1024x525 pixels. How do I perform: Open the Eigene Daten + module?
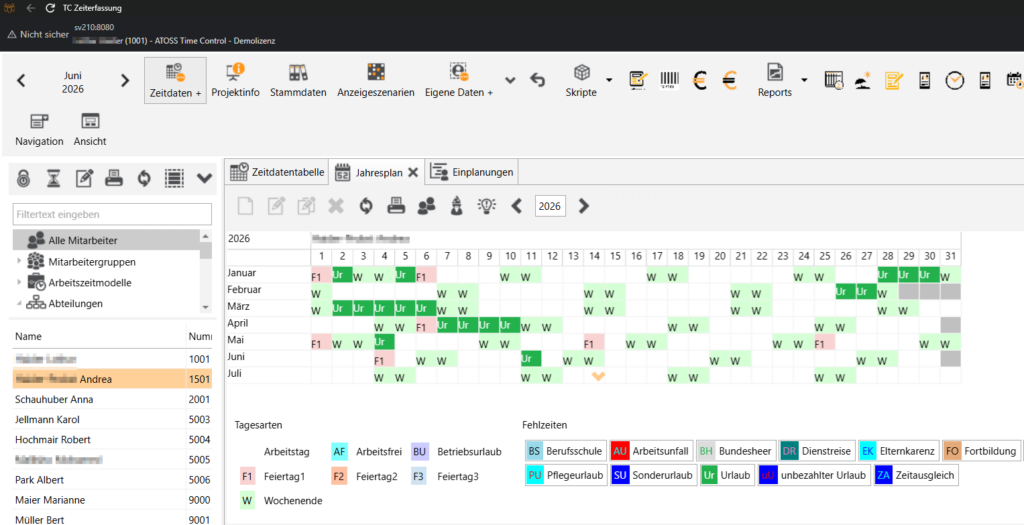click(458, 80)
